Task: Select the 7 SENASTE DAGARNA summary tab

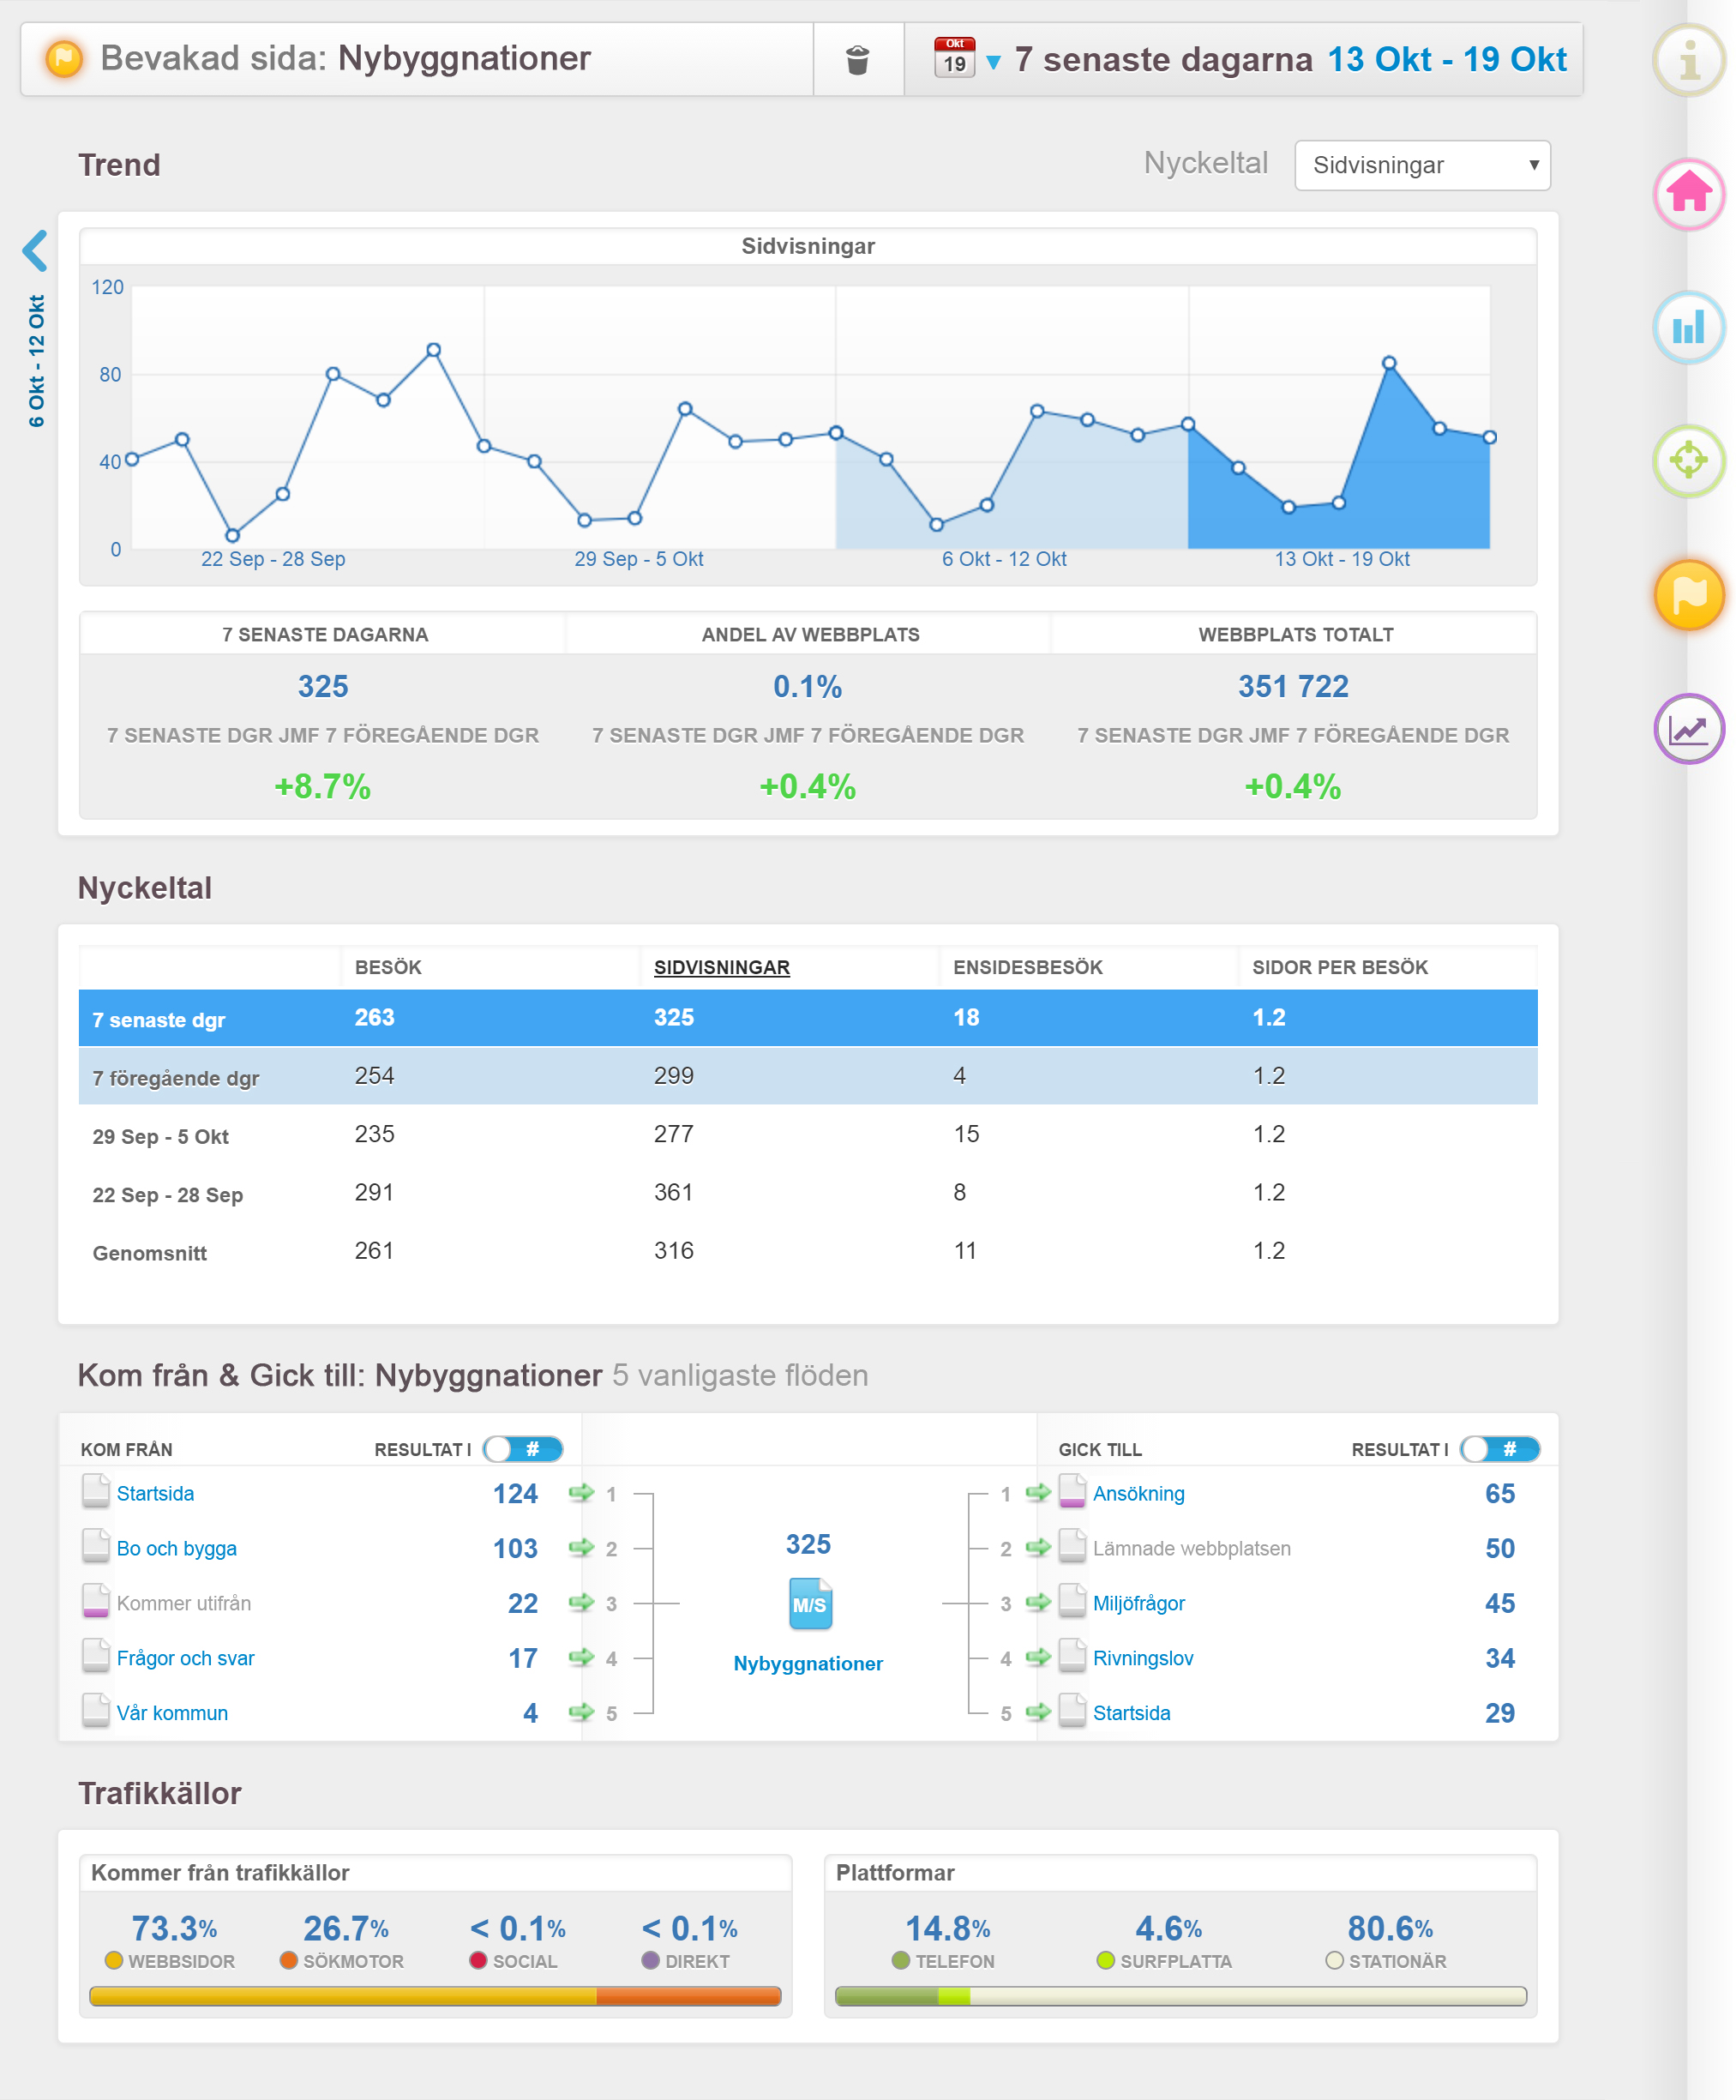Action: tap(324, 634)
